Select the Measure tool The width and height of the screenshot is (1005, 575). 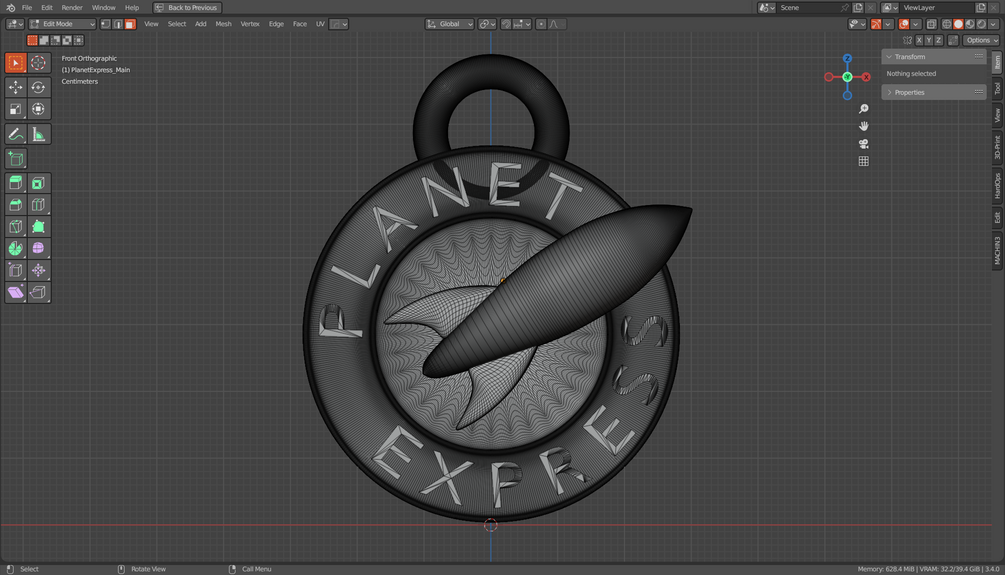(x=38, y=135)
